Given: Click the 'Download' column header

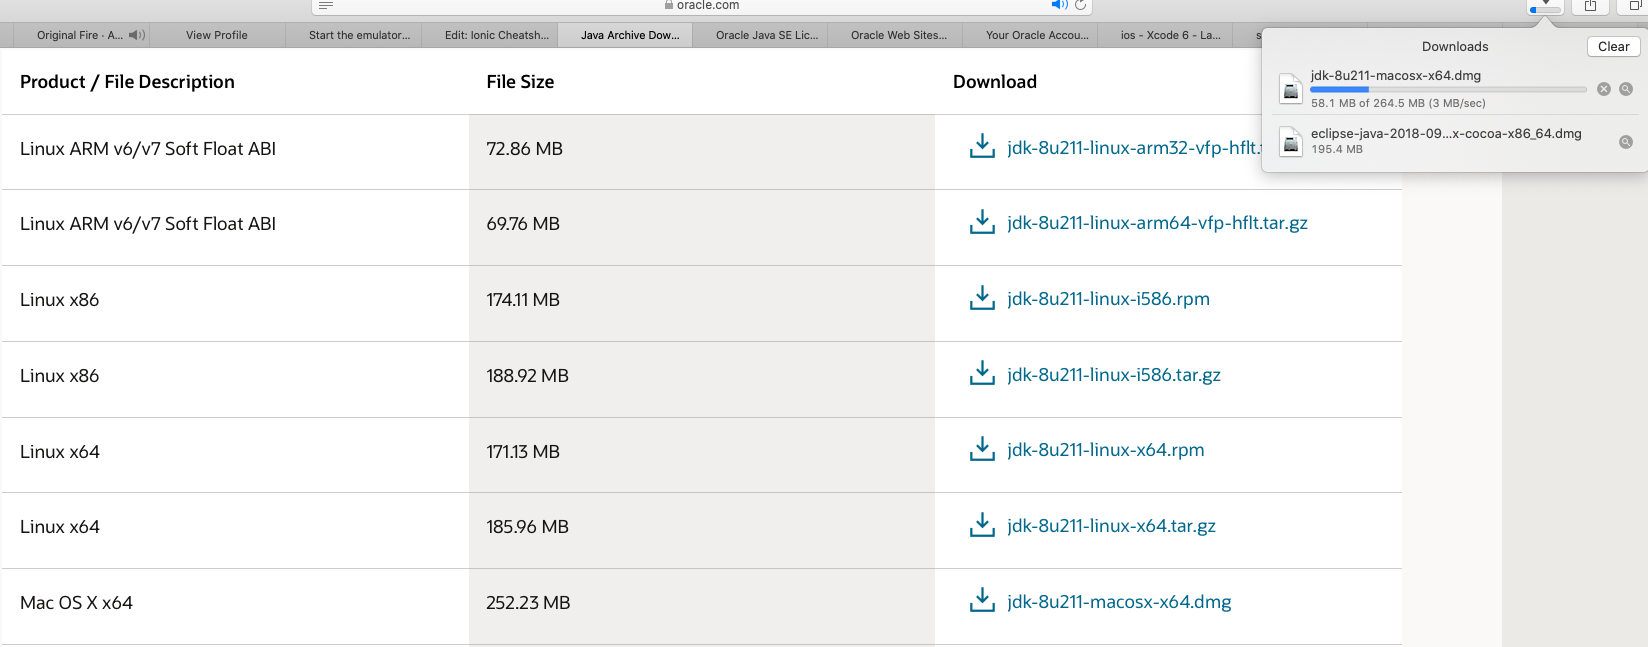Looking at the screenshot, I should (x=995, y=82).
